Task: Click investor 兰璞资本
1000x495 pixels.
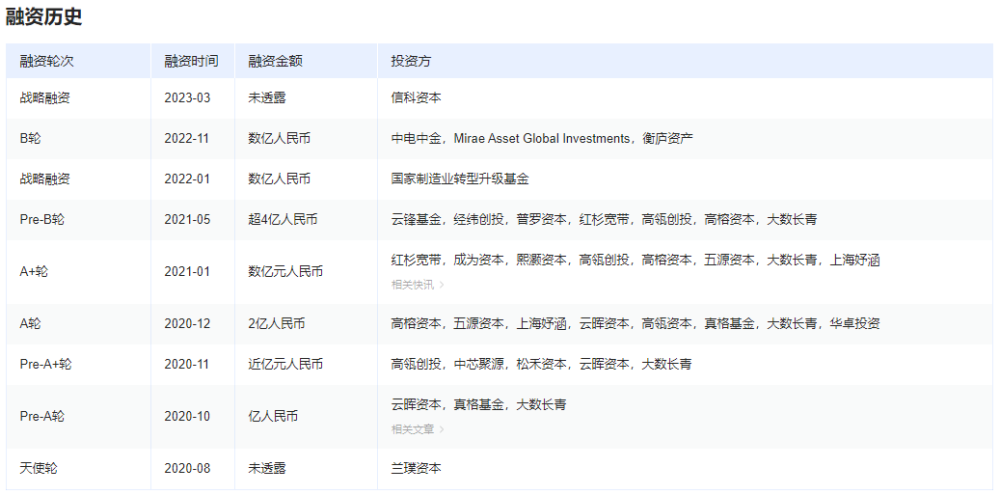Action: [416, 468]
